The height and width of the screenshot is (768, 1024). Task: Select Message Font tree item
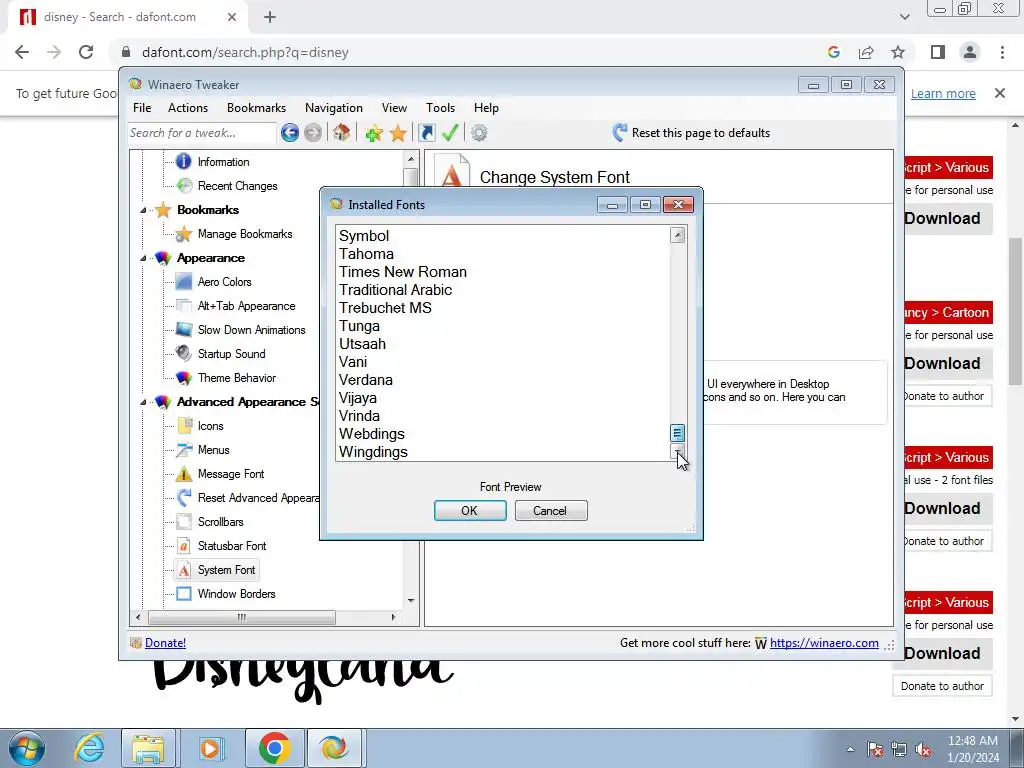pos(231,474)
